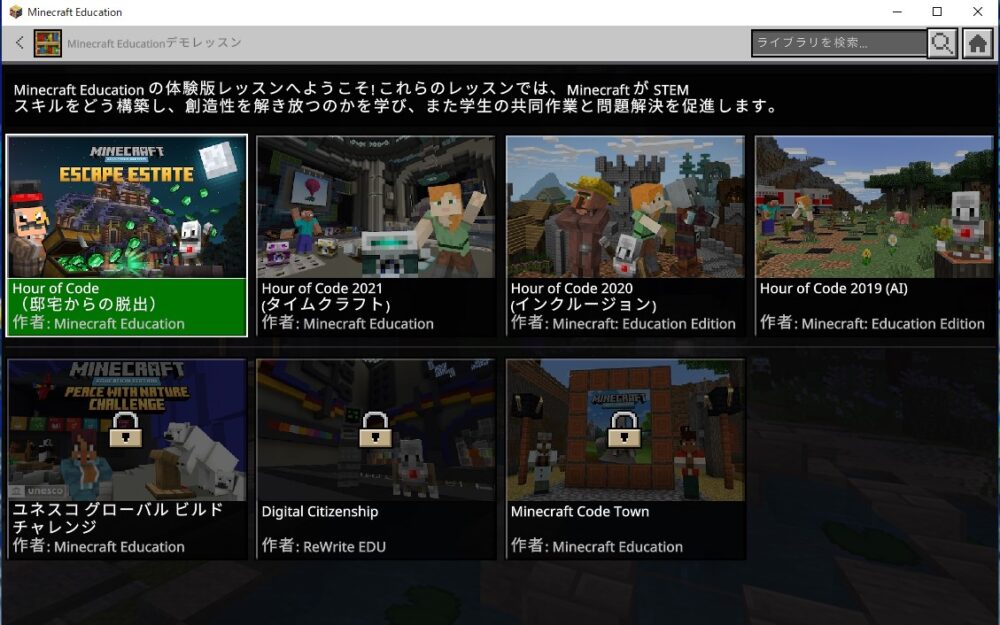The width and height of the screenshot is (1000, 625).
Task: Go to the home screen icon
Action: (x=977, y=43)
